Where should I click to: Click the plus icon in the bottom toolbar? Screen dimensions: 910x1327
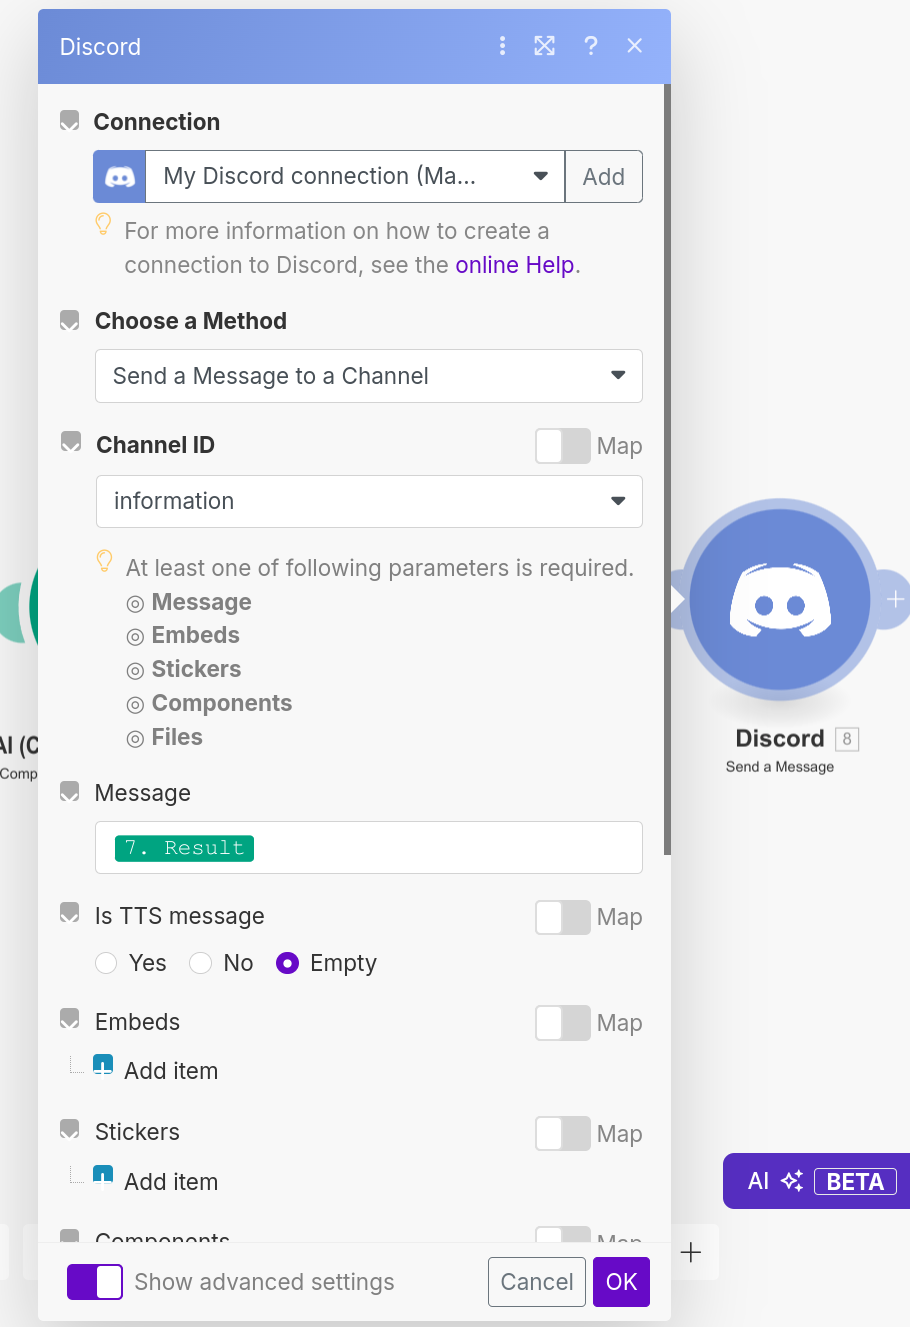coord(691,1252)
